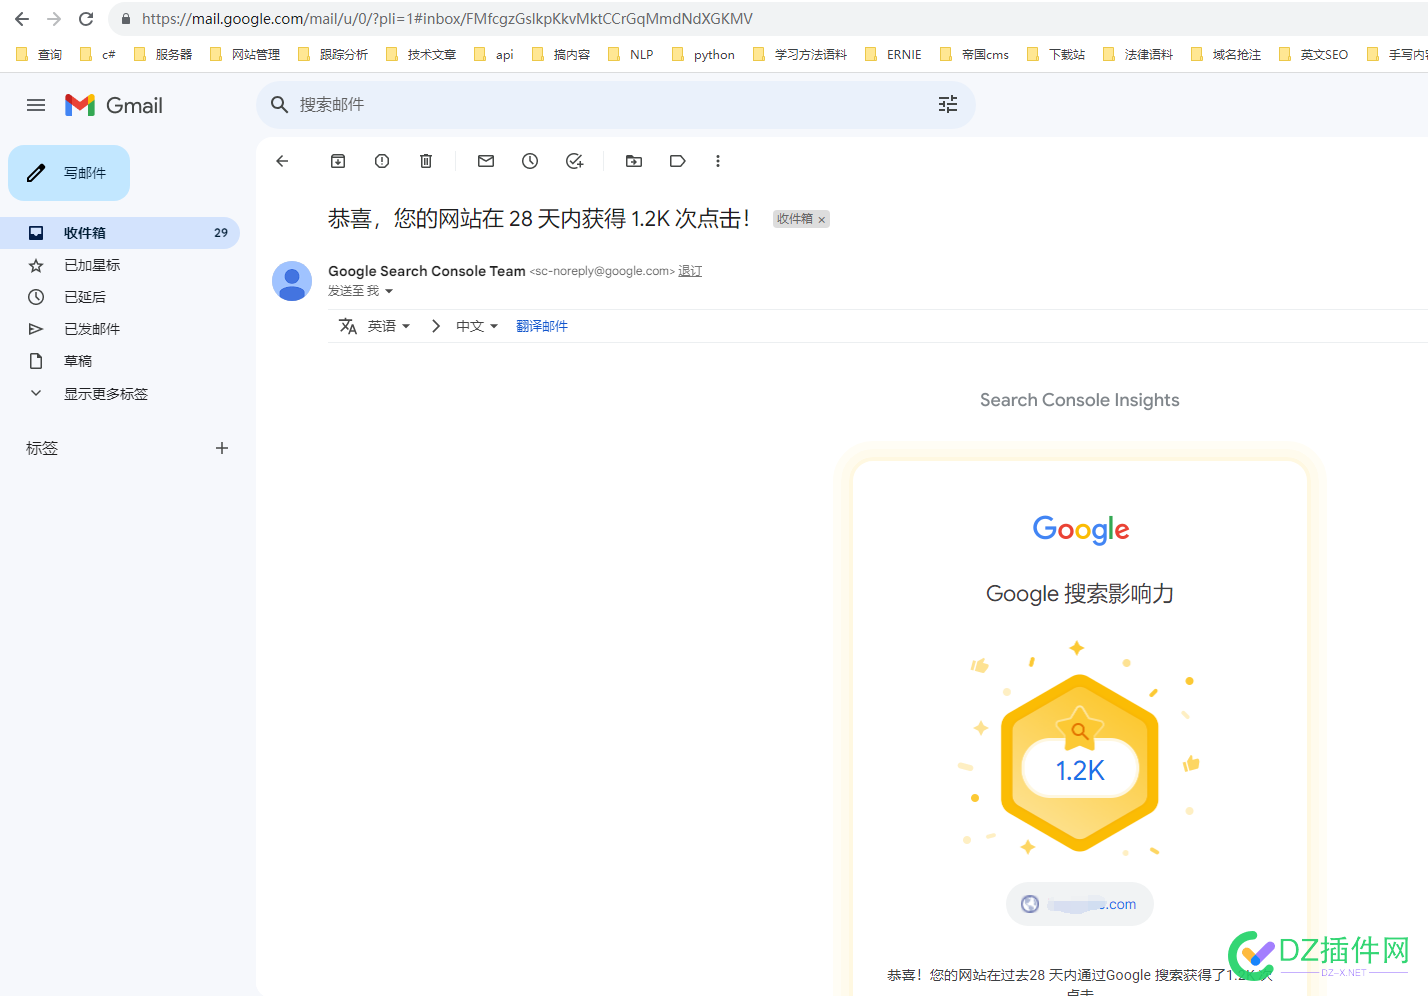Click the URL address bar text
This screenshot has height=996, width=1428.
click(x=447, y=19)
